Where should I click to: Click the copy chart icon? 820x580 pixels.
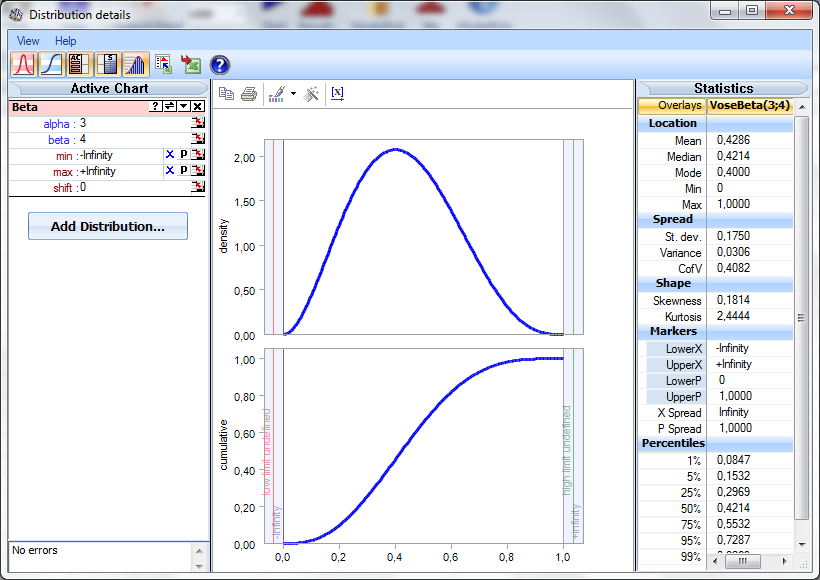pyautogui.click(x=227, y=93)
